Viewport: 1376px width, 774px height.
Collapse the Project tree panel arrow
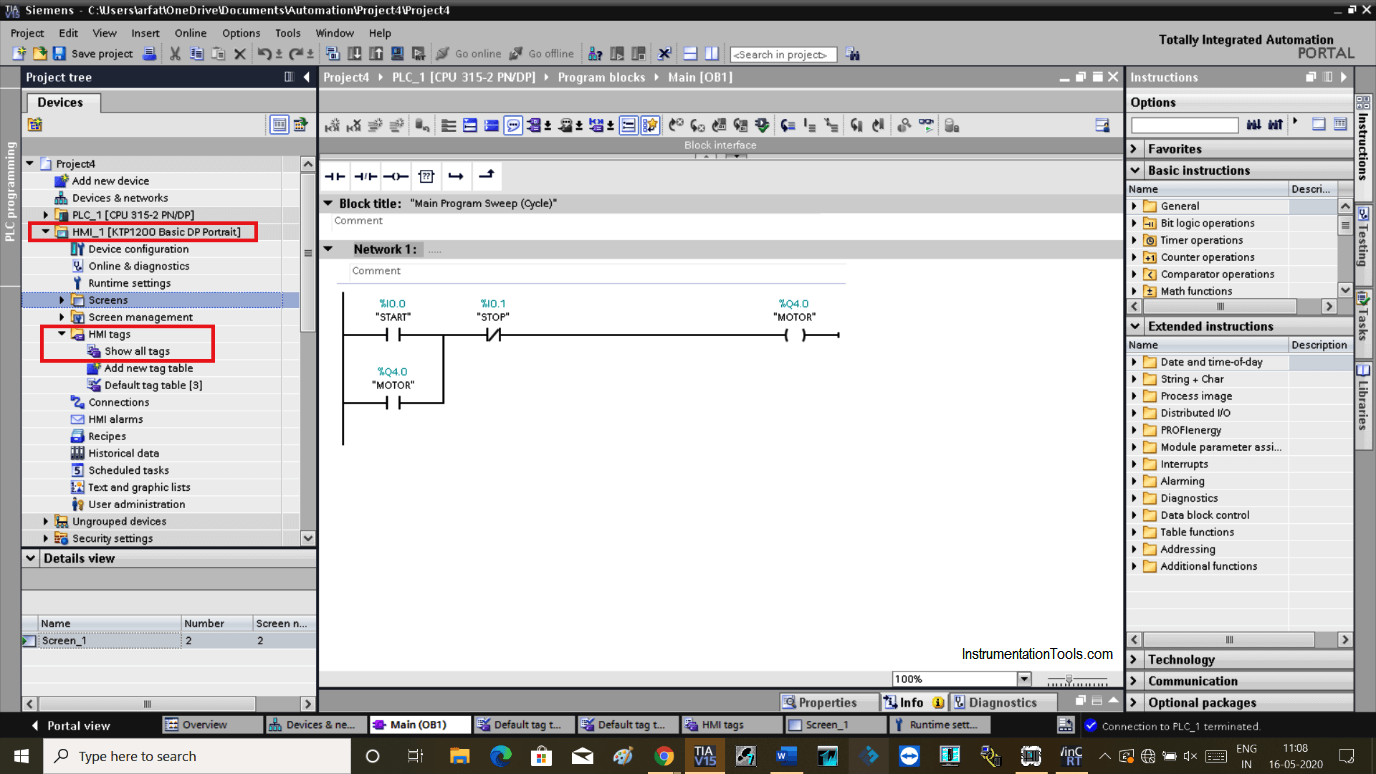click(x=308, y=77)
